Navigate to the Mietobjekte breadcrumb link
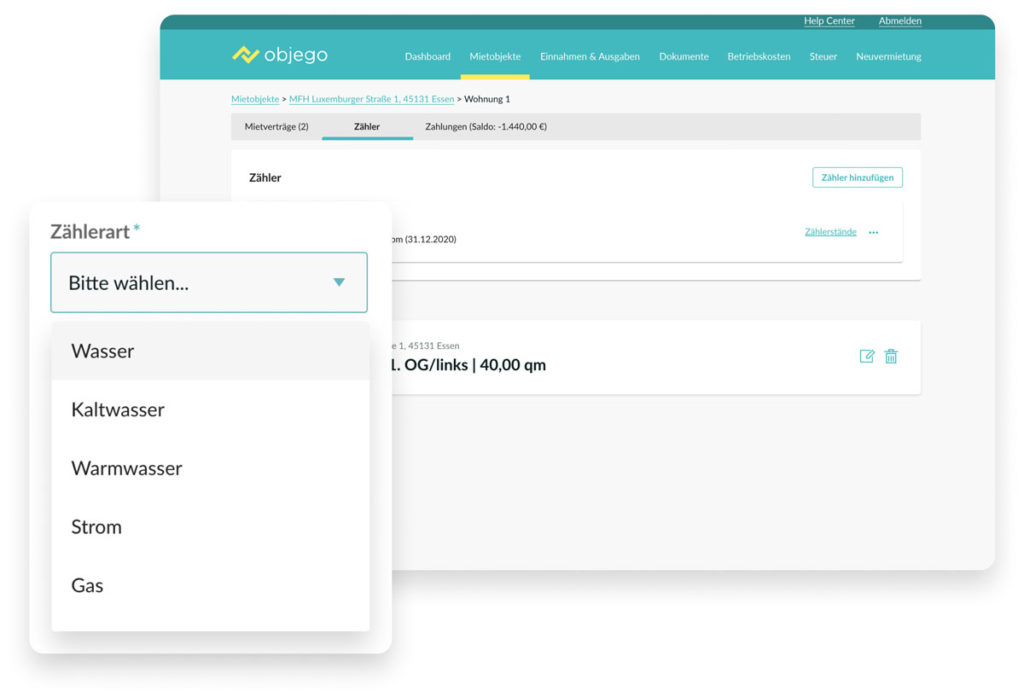The width and height of the screenshot is (1024, 697). [255, 99]
